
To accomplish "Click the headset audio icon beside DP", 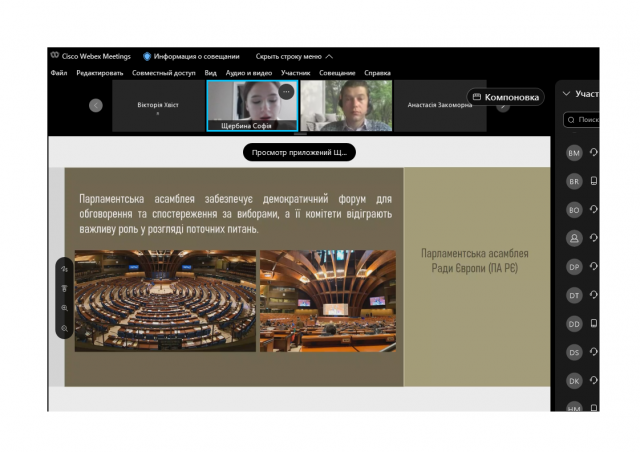I will (594, 266).
